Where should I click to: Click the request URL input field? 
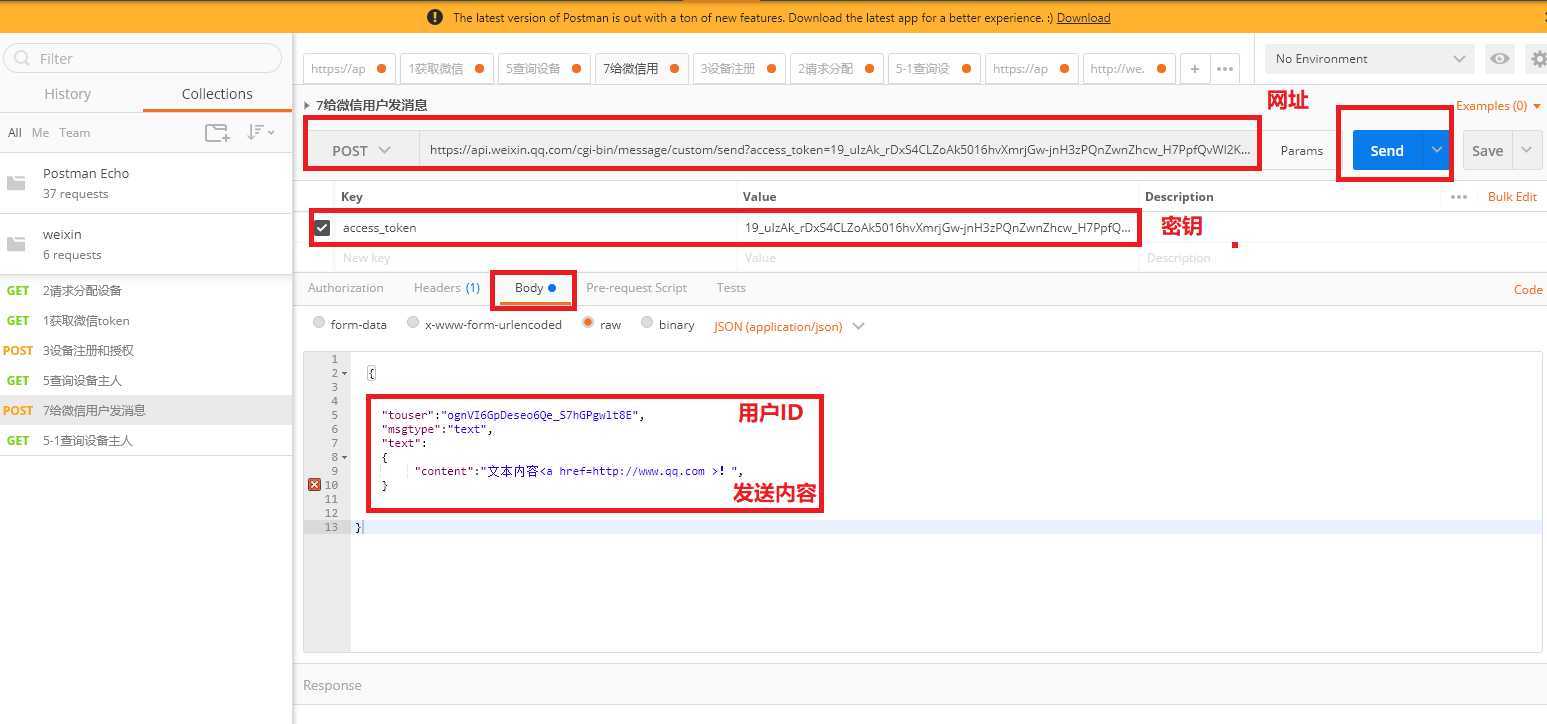tap(840, 150)
